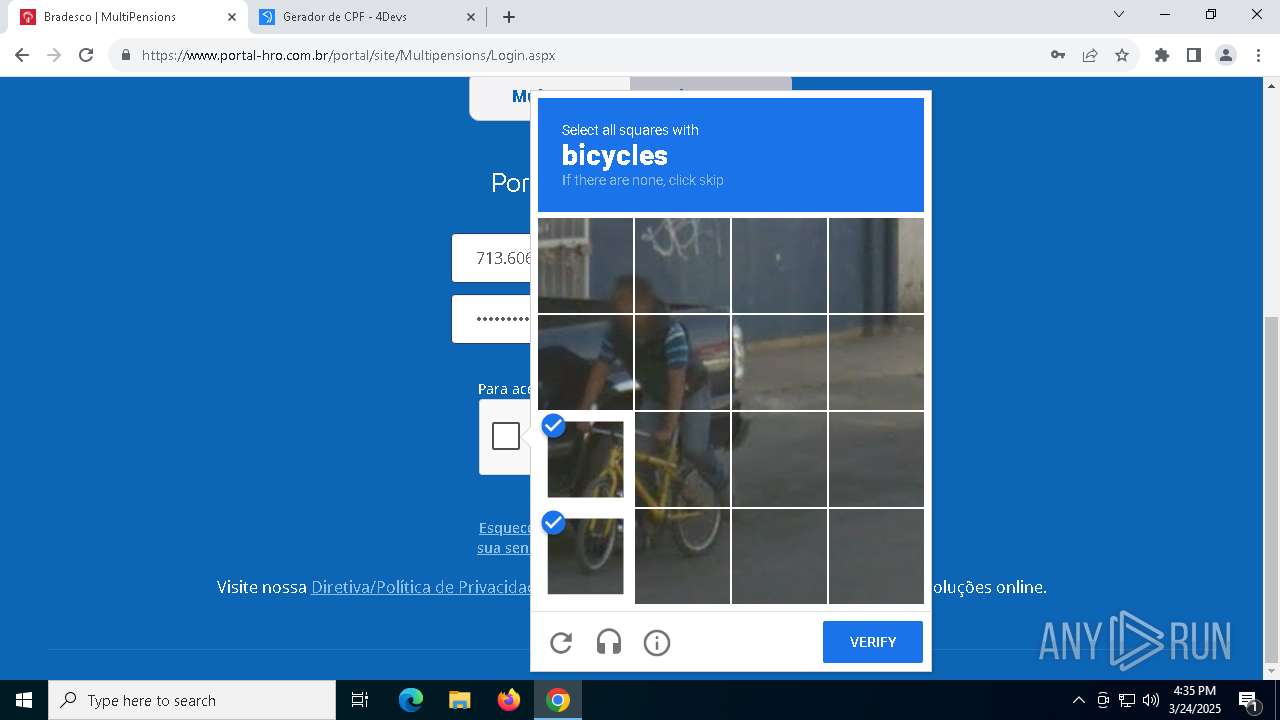Open the Extensions puzzle menu
1280x720 pixels.
point(1162,55)
